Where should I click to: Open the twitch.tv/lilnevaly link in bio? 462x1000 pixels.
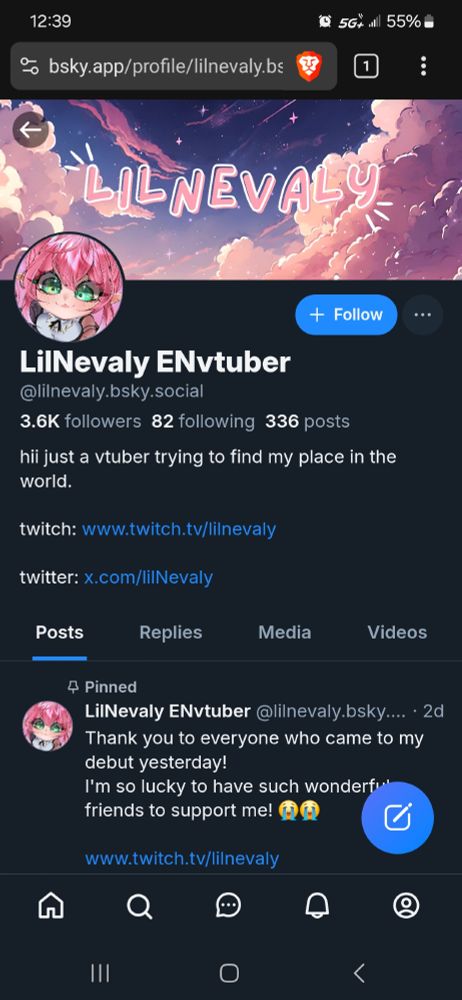(x=179, y=529)
